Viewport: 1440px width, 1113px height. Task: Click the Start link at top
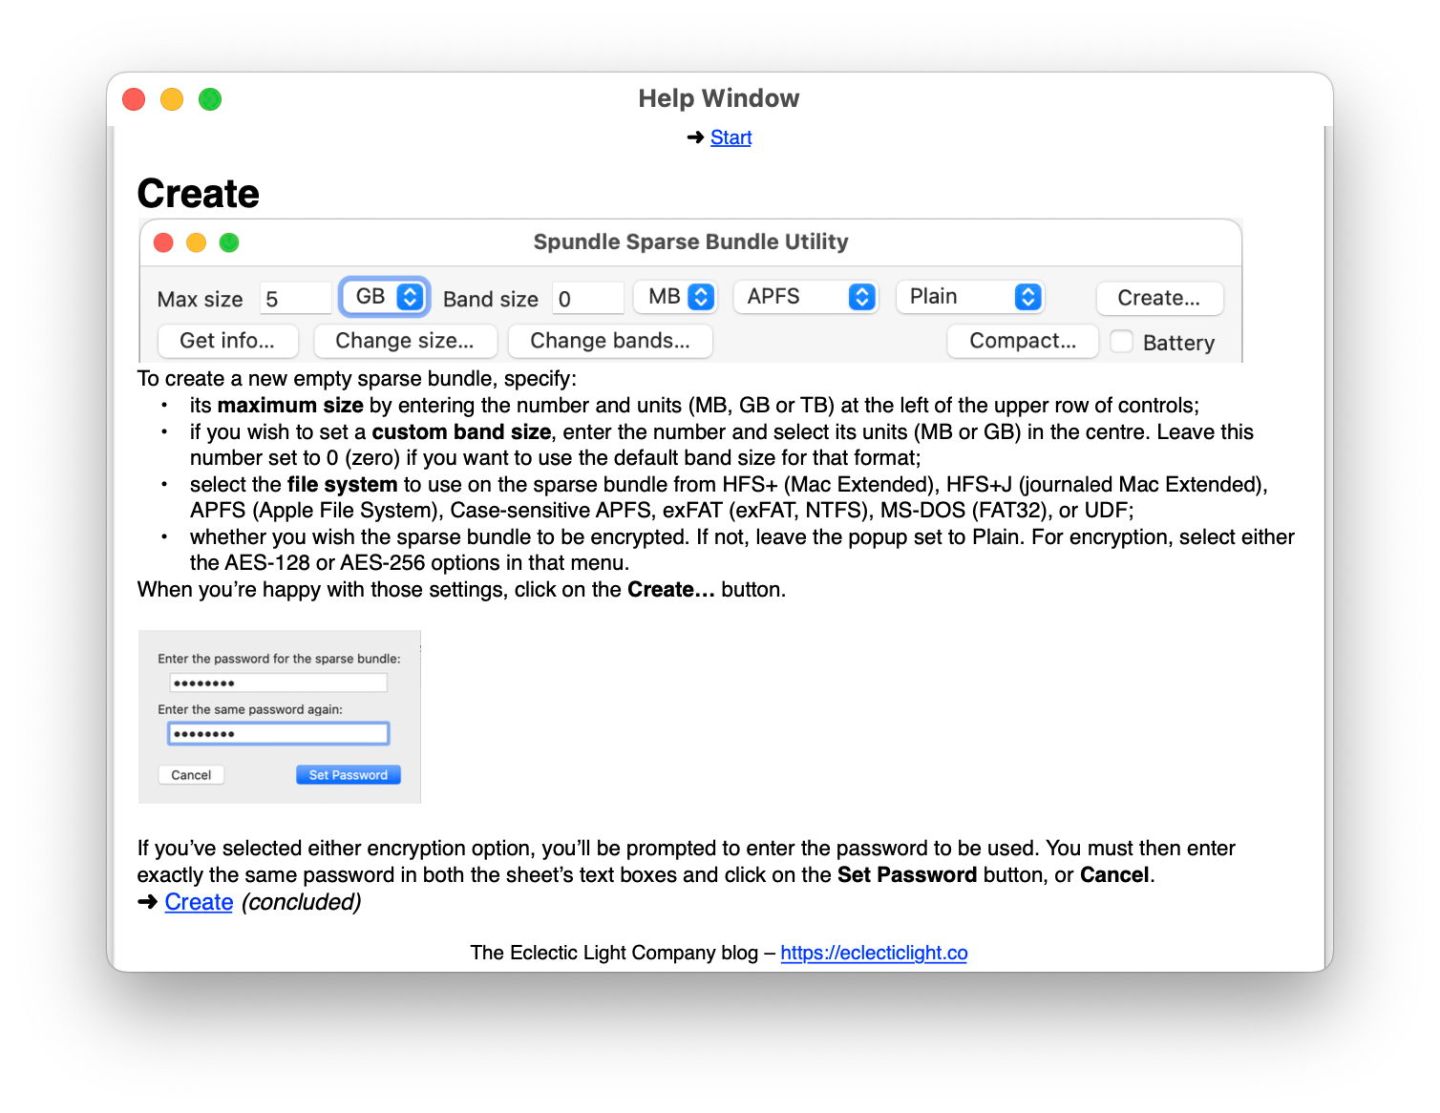[730, 138]
